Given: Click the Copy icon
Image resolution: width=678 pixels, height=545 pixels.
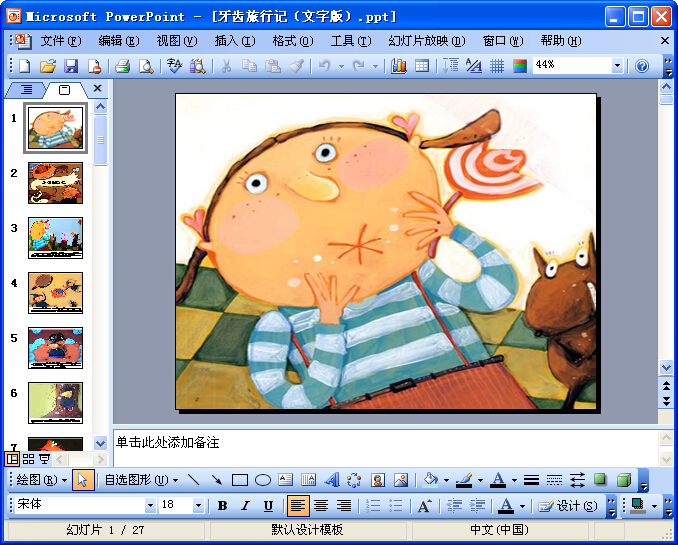Looking at the screenshot, I should pyautogui.click(x=249, y=66).
